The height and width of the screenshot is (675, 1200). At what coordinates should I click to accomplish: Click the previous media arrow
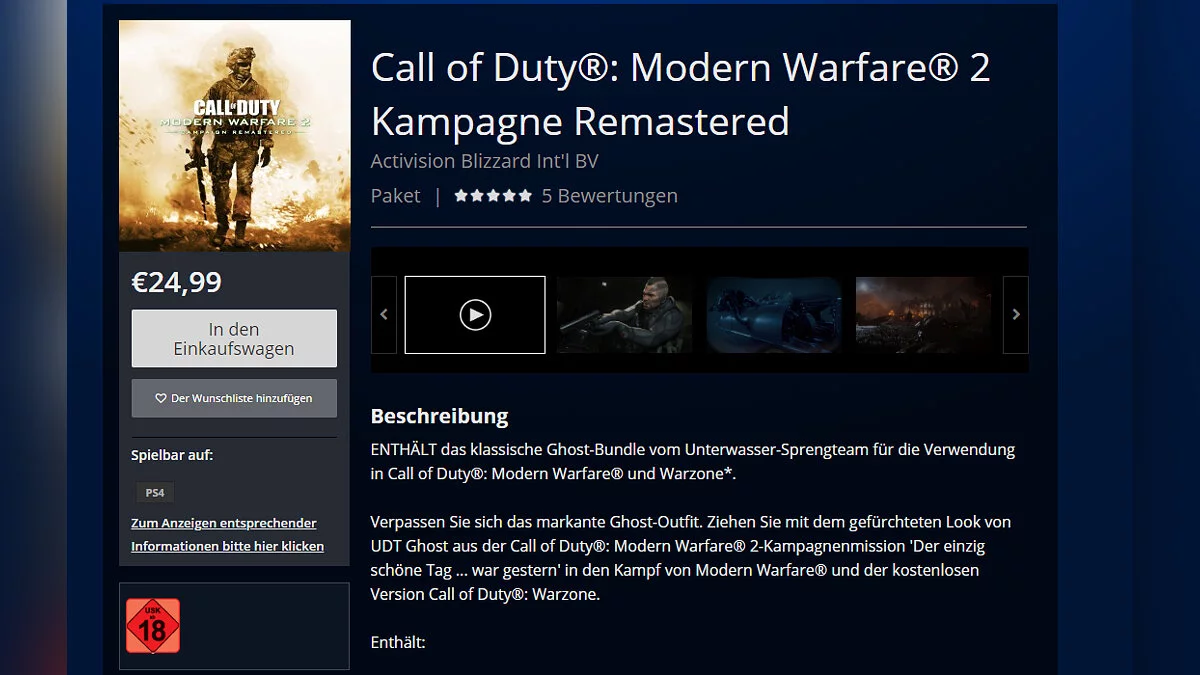coord(384,315)
